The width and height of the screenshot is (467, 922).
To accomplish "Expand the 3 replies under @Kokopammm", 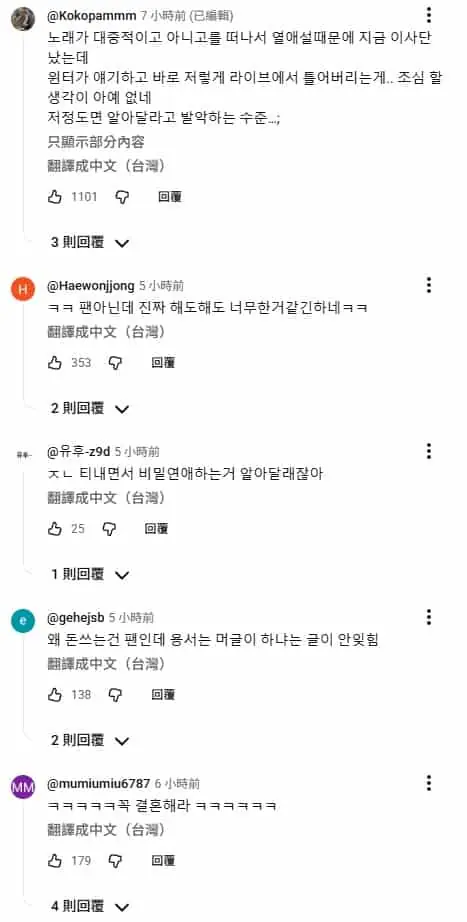I will 90,242.
